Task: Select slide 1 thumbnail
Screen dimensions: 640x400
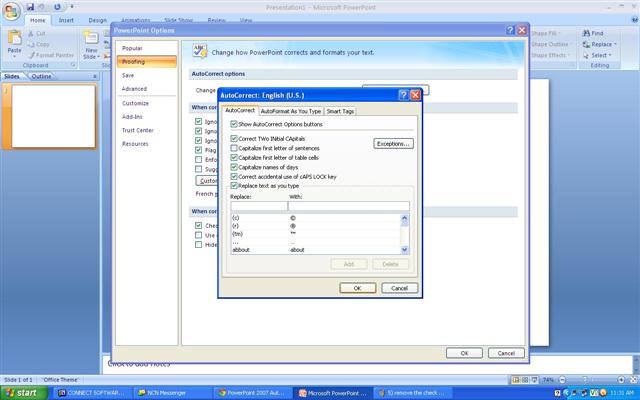Action: (x=53, y=116)
